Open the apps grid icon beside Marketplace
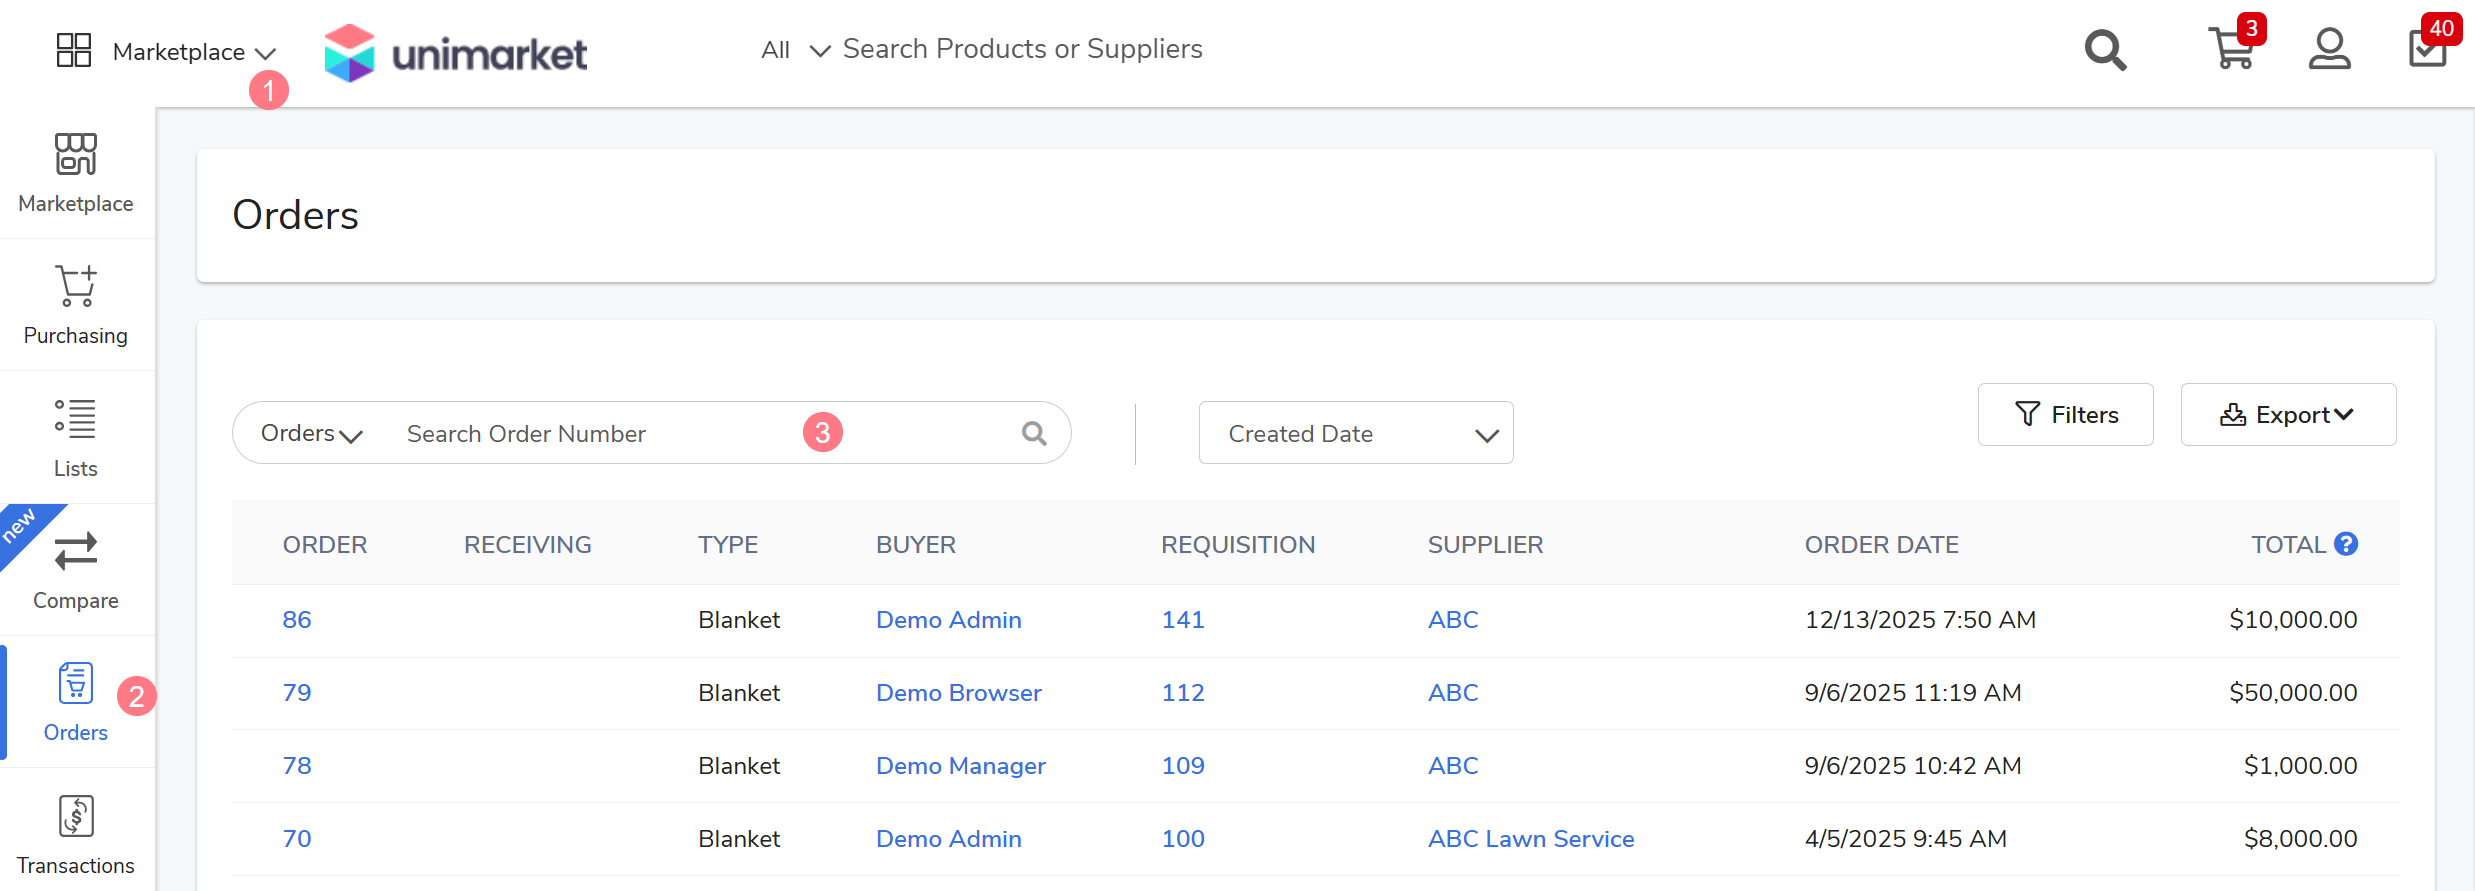 74,50
